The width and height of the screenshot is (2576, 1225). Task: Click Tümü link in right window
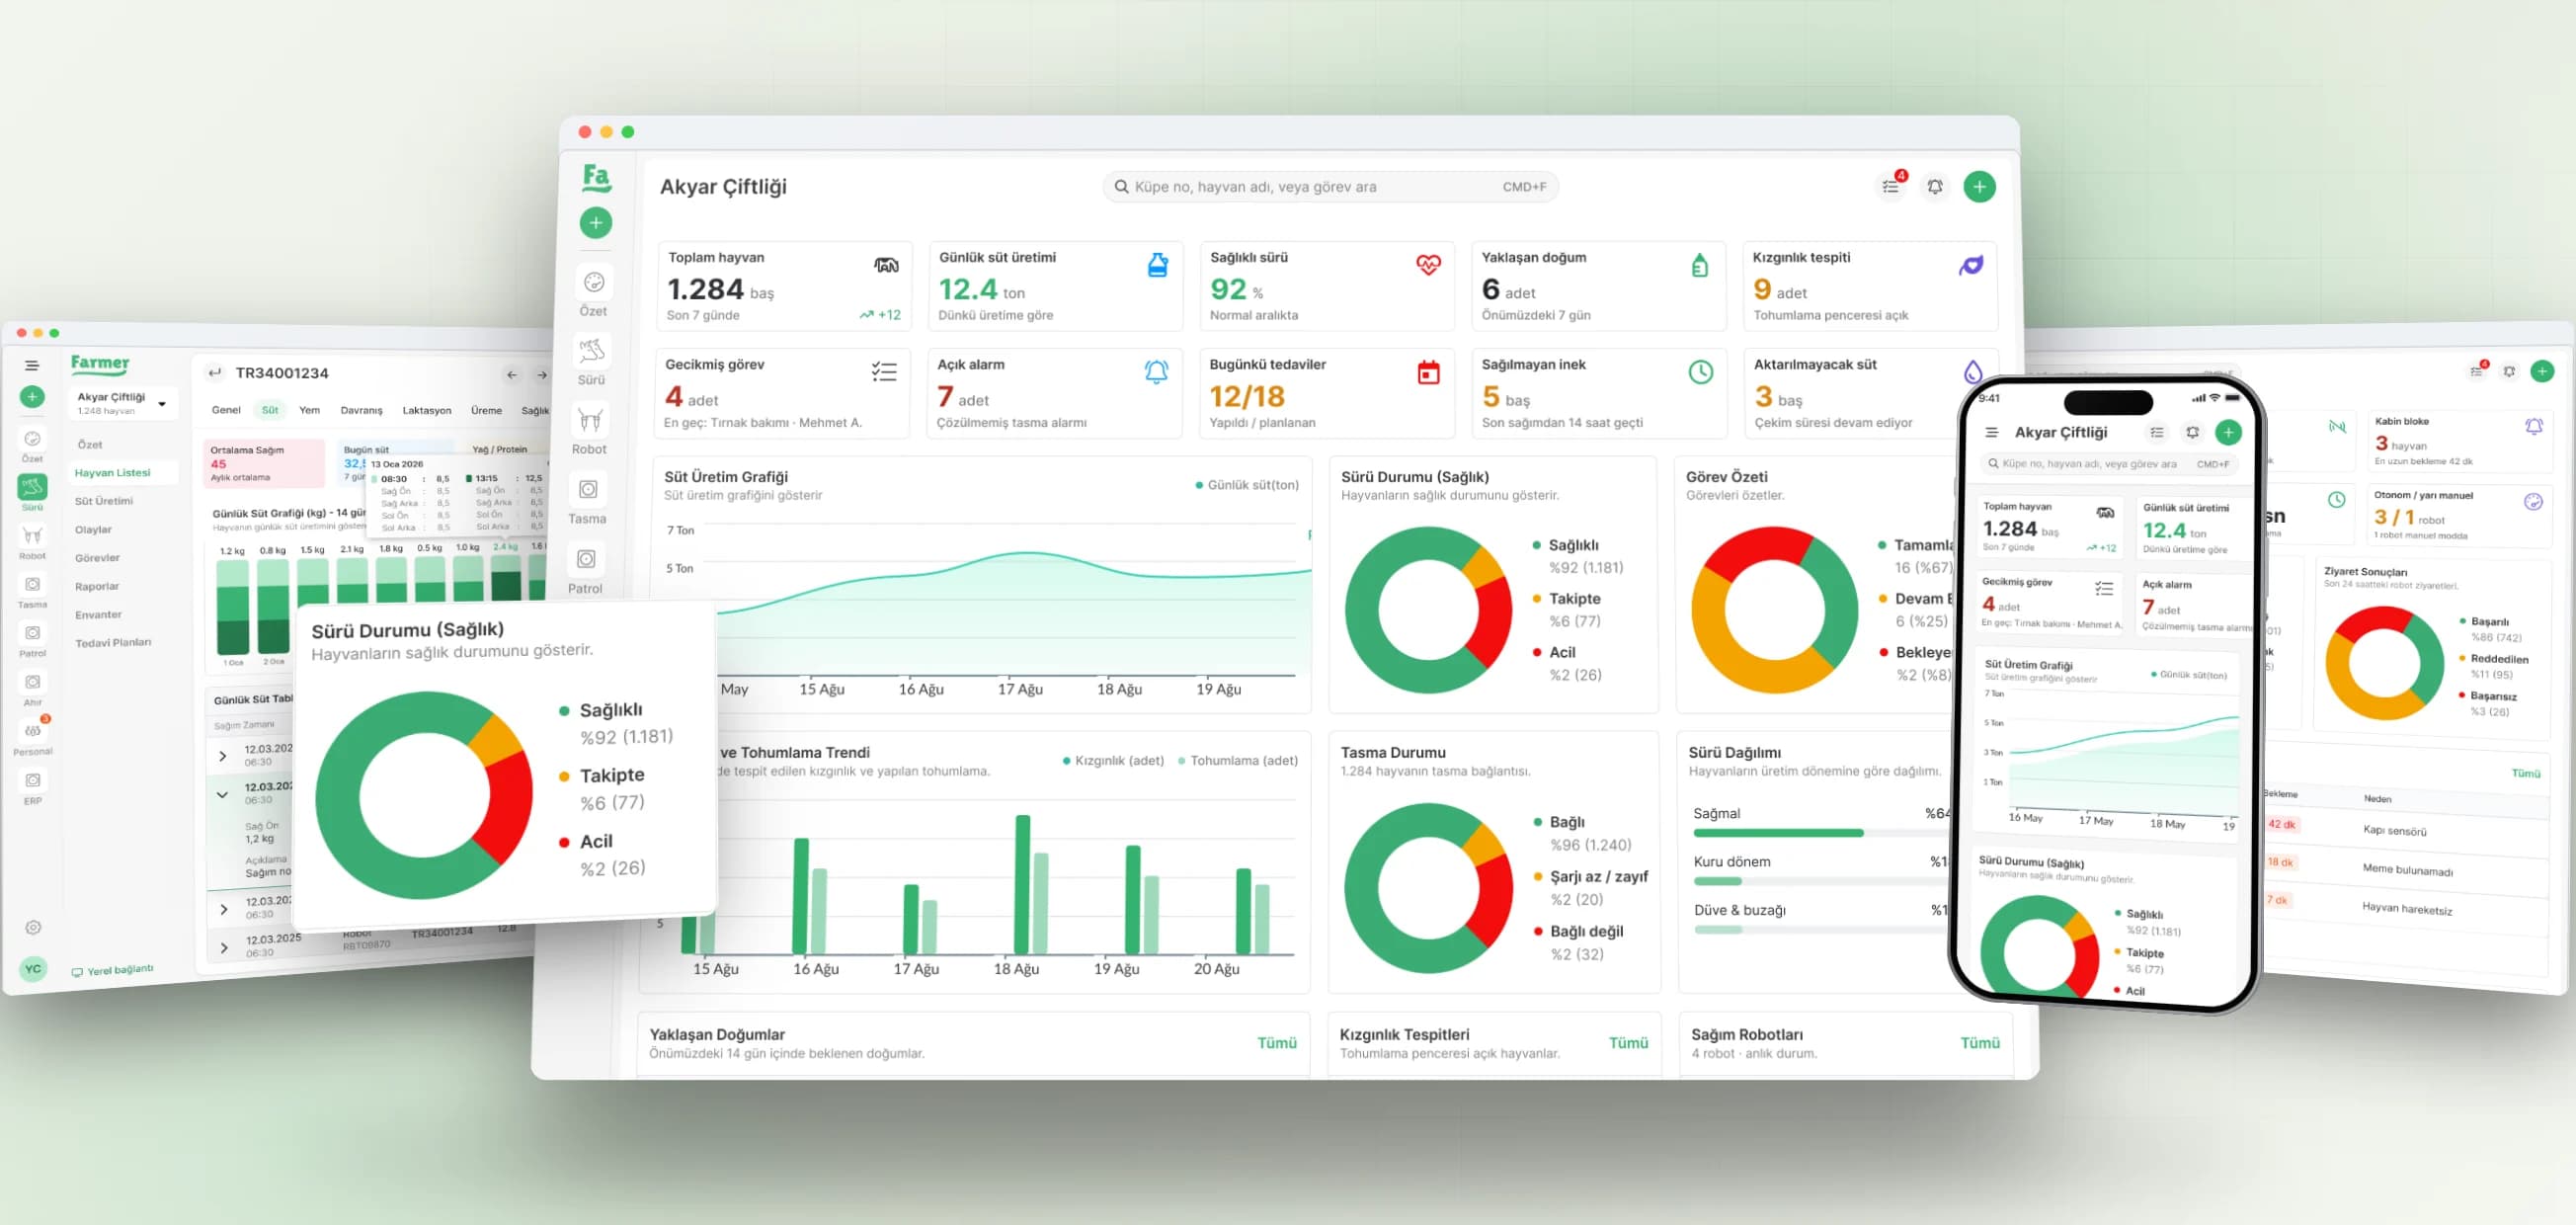tap(2525, 774)
